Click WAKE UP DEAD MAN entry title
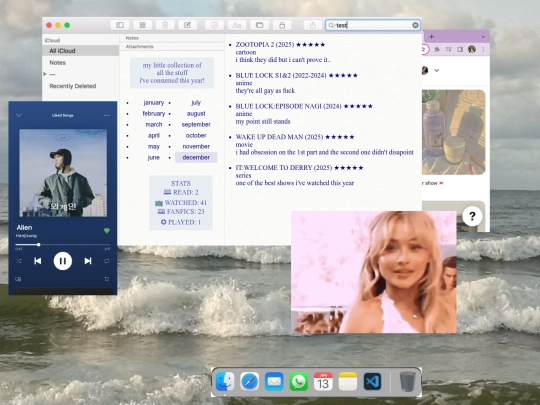This screenshot has width=540, height=405. tap(279, 137)
